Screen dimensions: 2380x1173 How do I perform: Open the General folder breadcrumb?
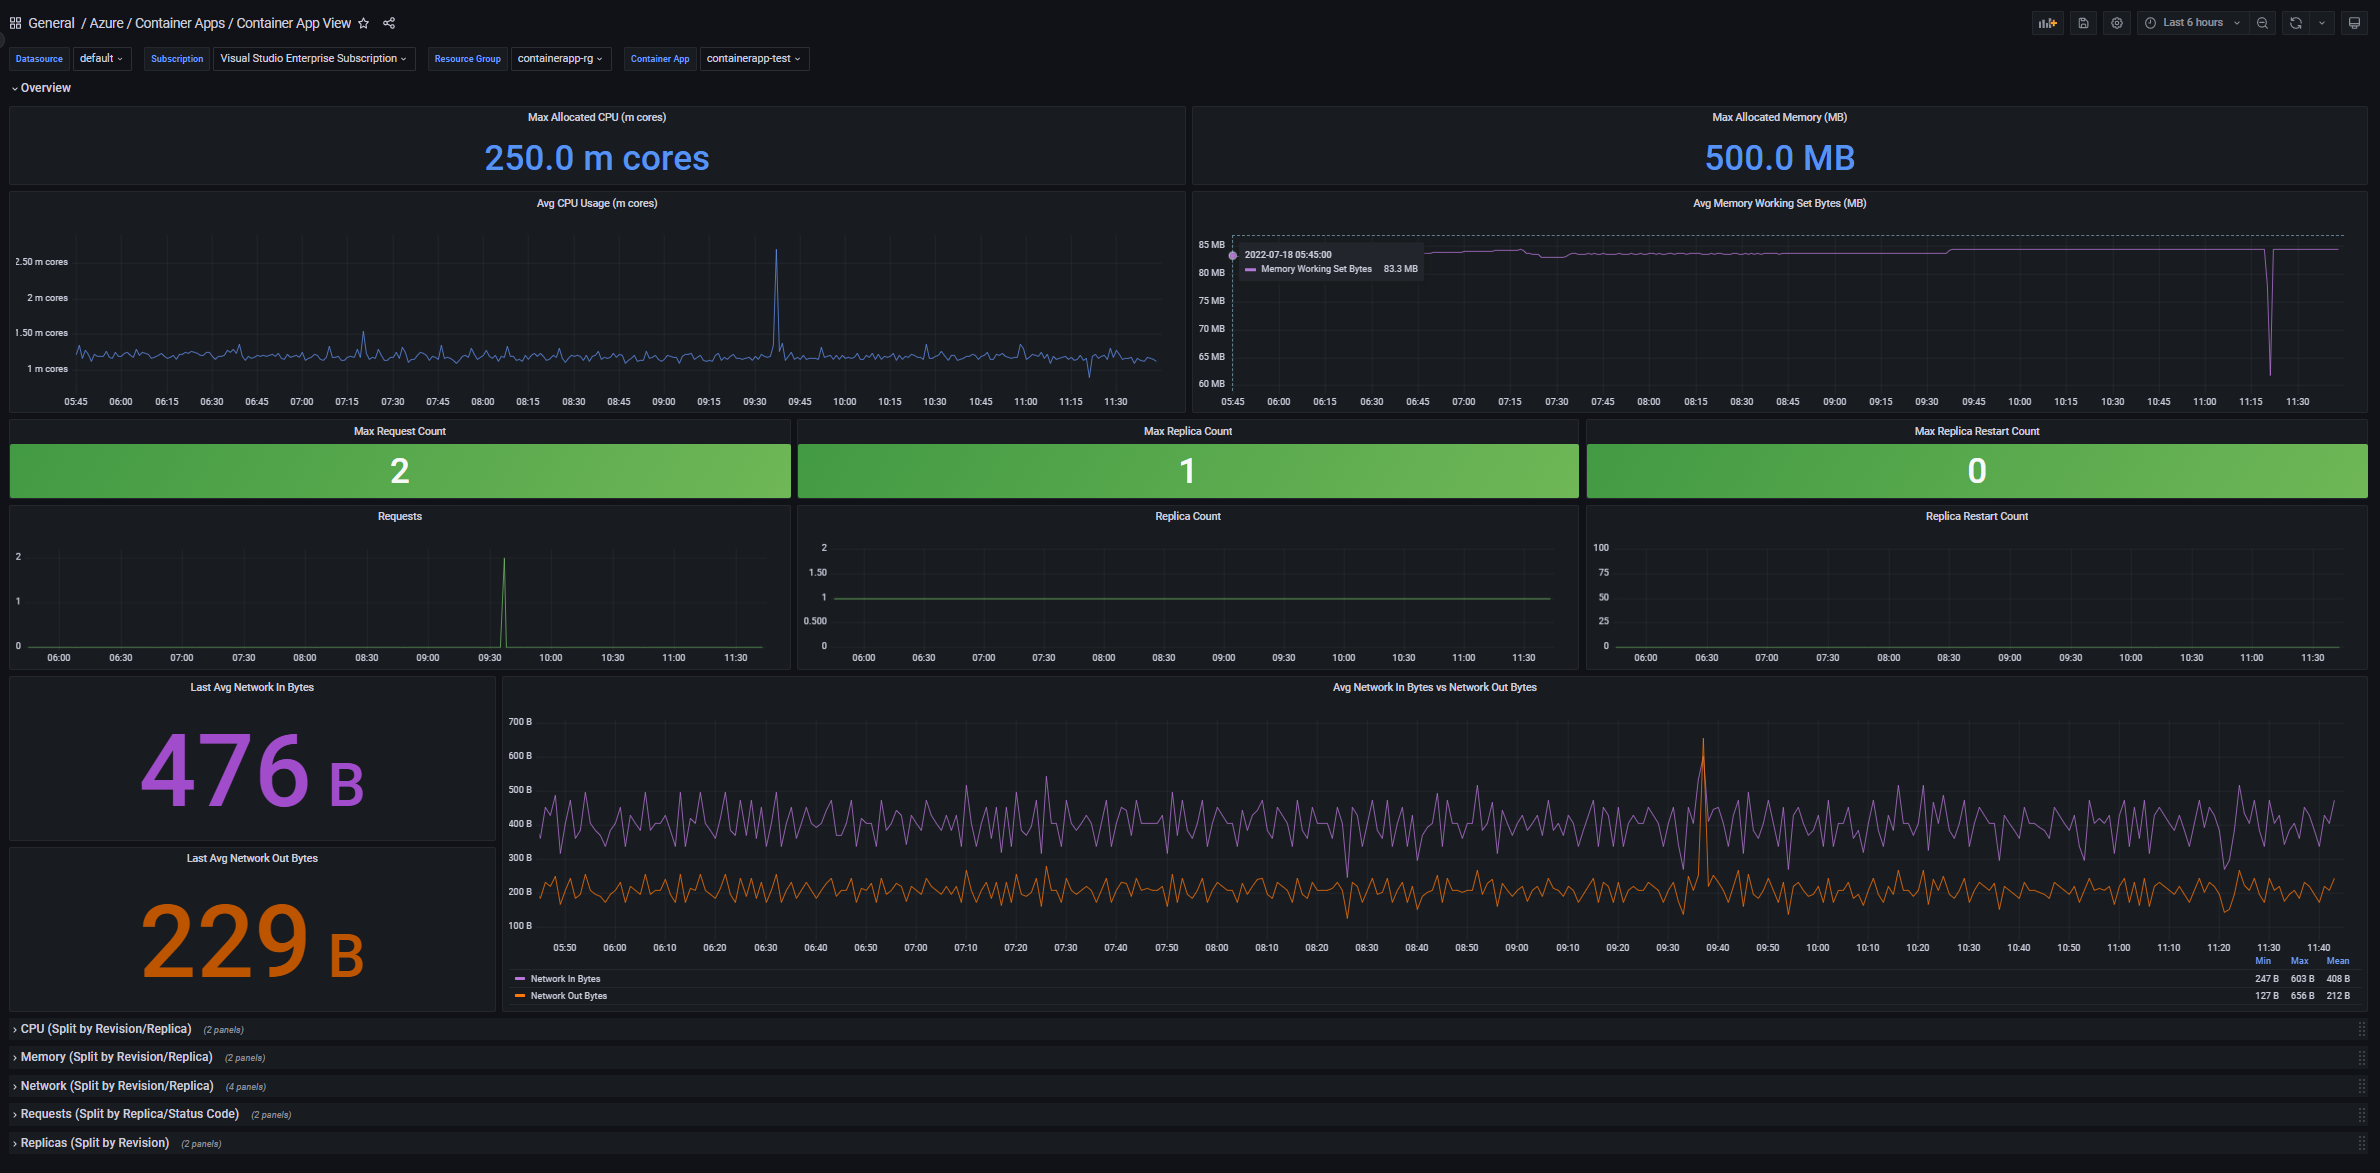51,23
